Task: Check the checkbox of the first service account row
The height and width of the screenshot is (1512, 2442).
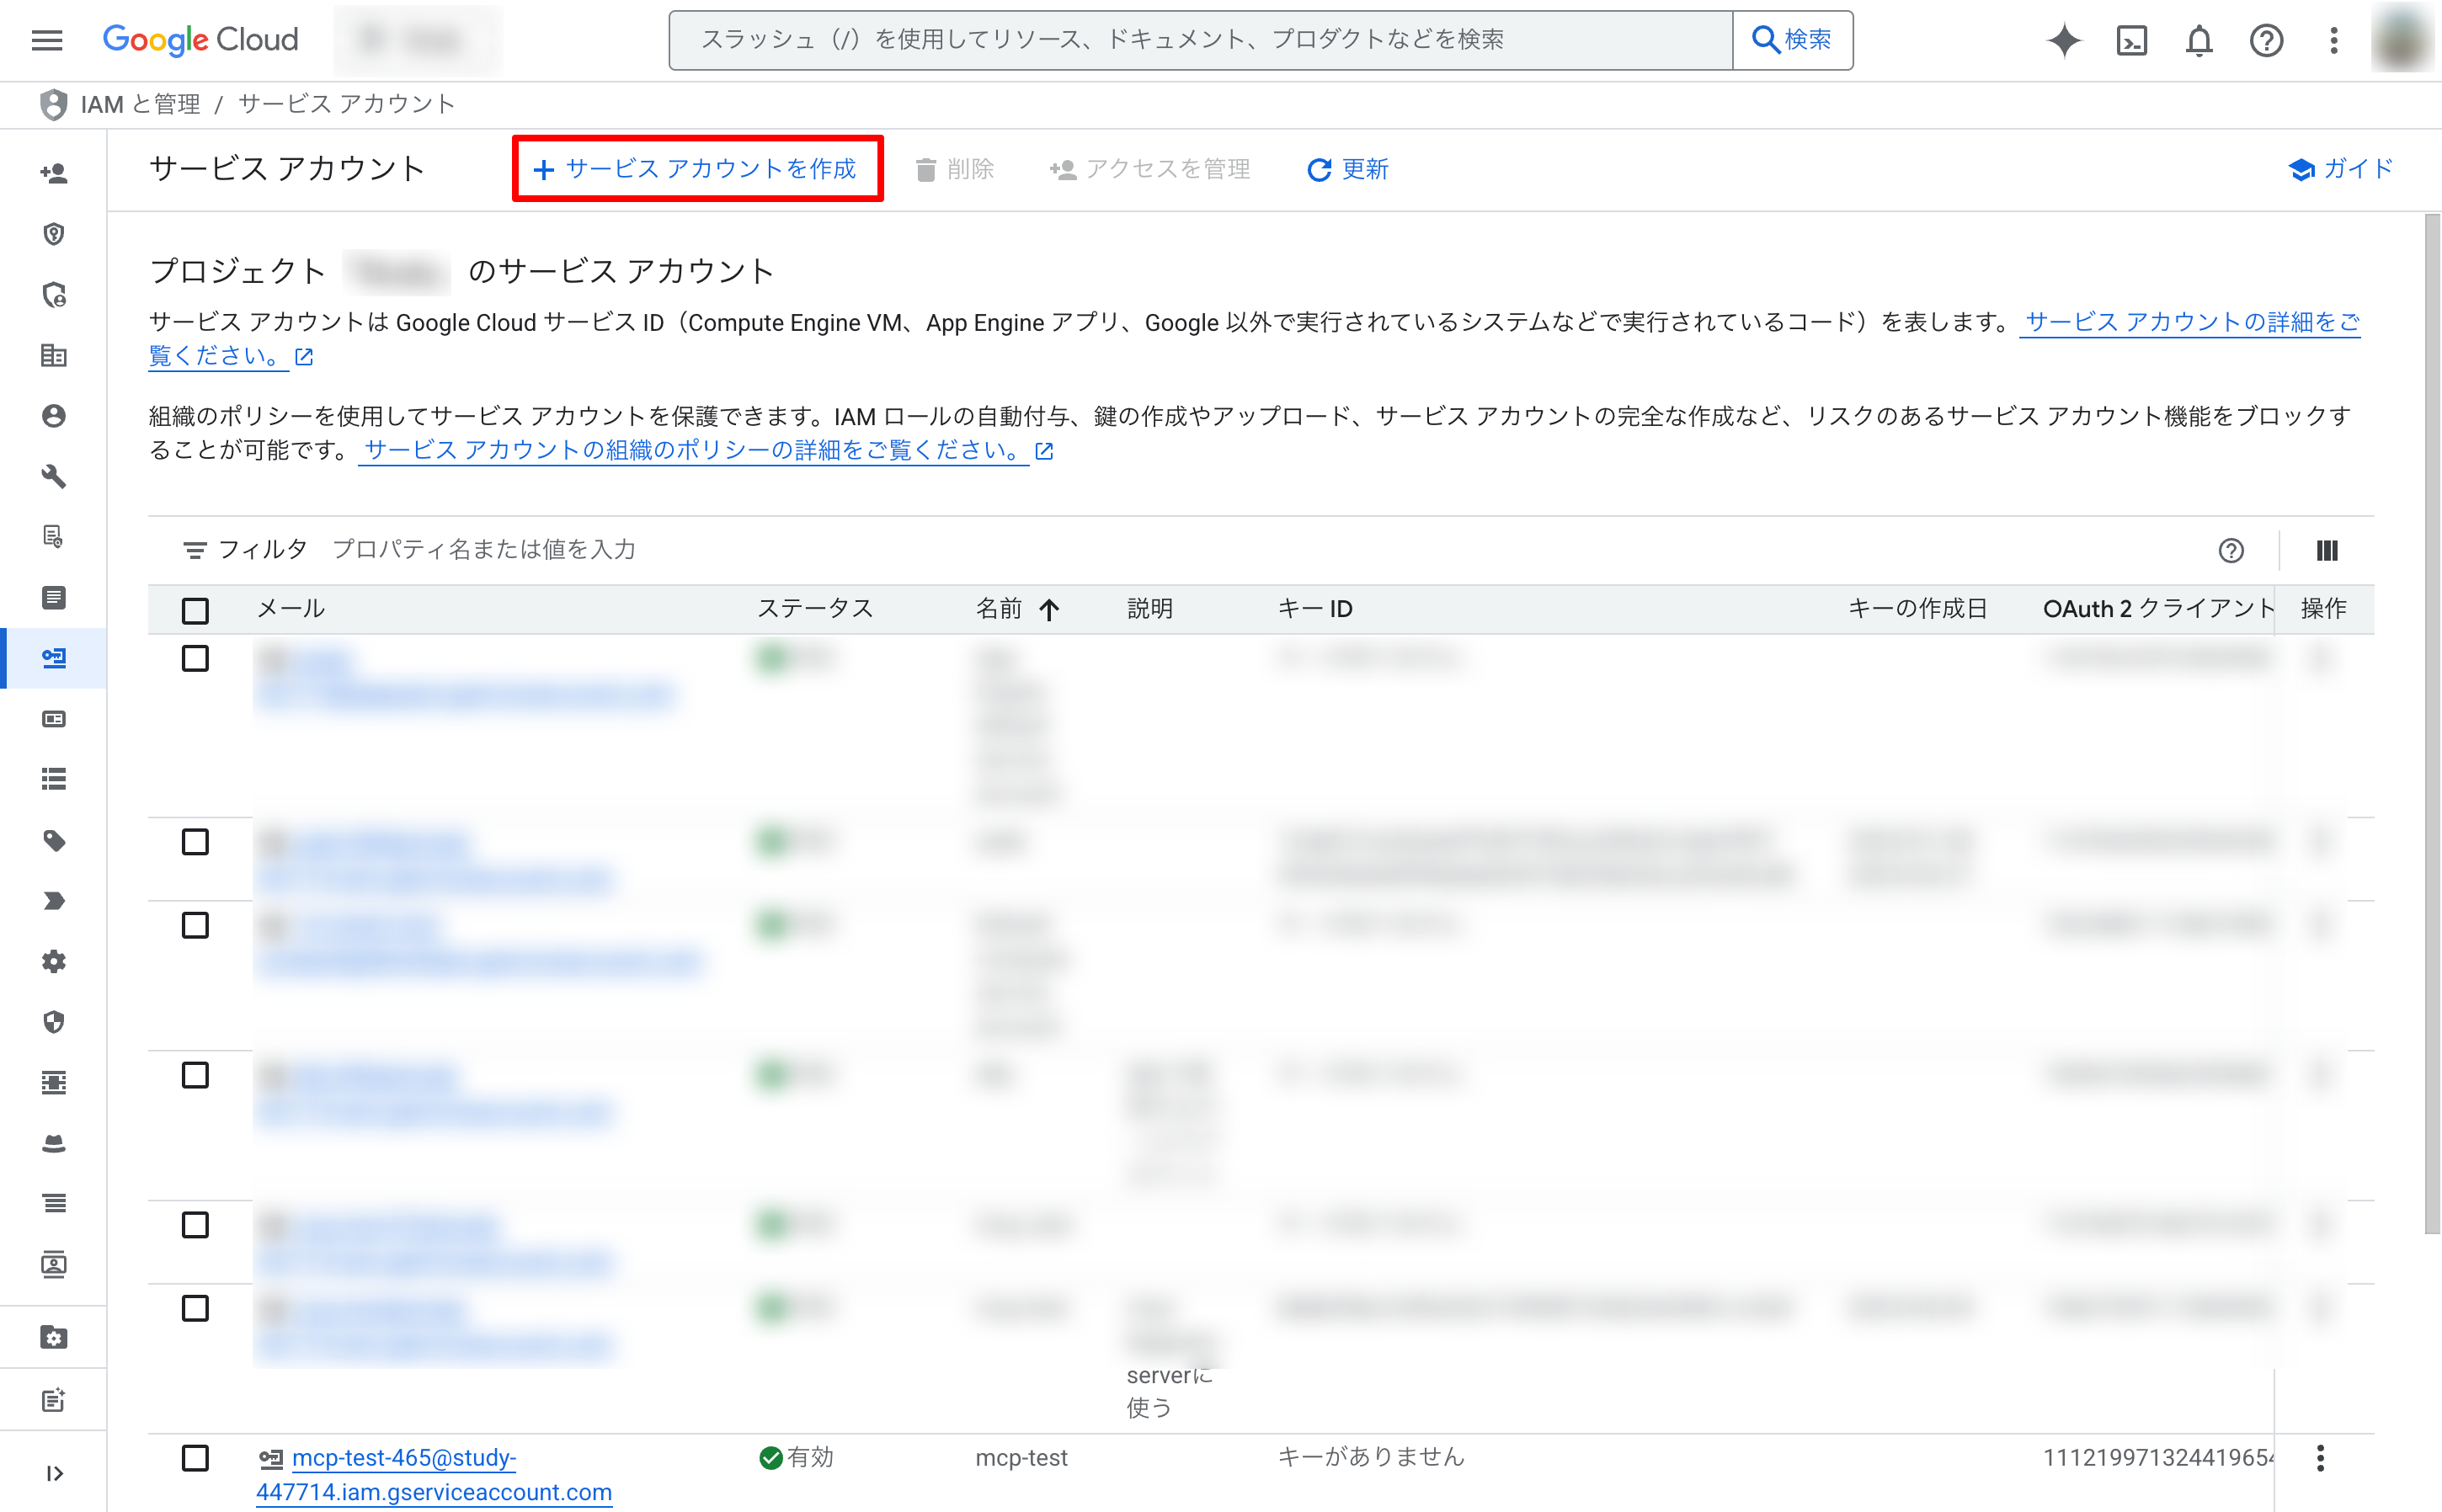Action: (196, 660)
